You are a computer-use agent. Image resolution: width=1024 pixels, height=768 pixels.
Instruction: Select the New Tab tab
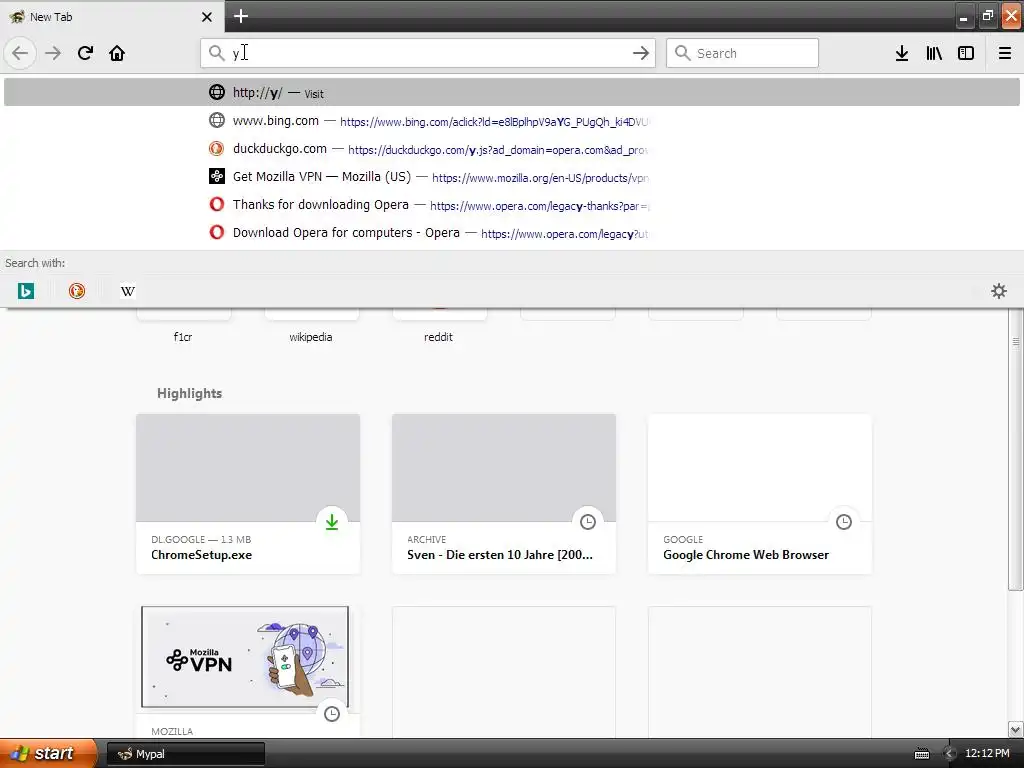pyautogui.click(x=112, y=16)
